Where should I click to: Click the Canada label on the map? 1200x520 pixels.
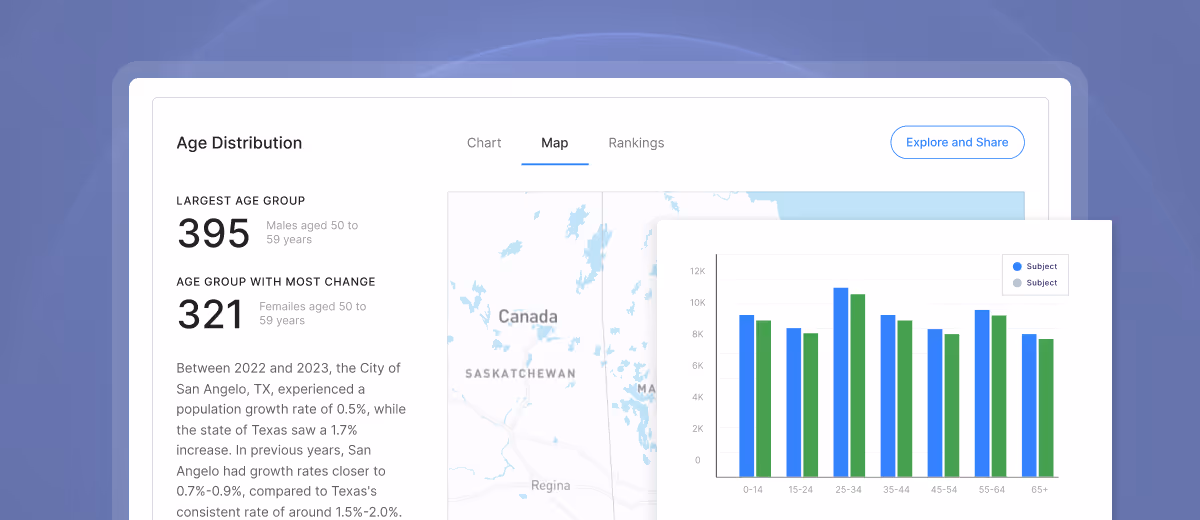(x=528, y=317)
